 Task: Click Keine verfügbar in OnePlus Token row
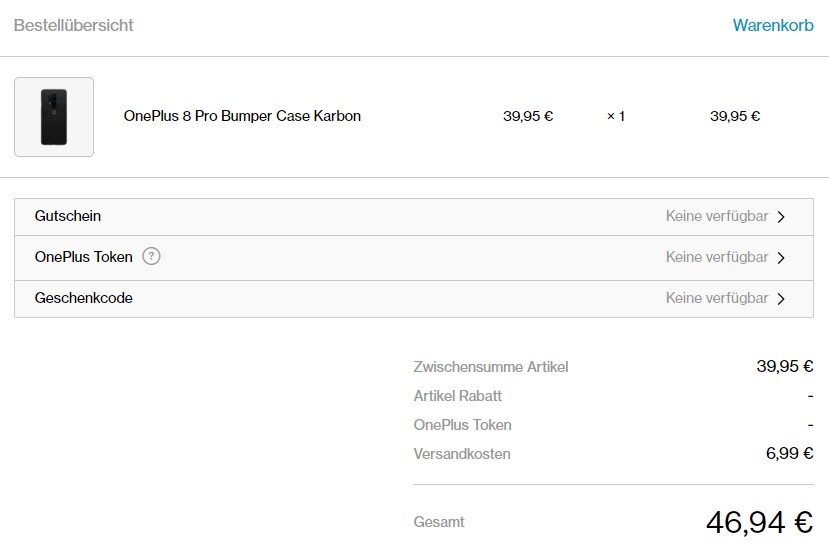pyautogui.click(x=717, y=257)
